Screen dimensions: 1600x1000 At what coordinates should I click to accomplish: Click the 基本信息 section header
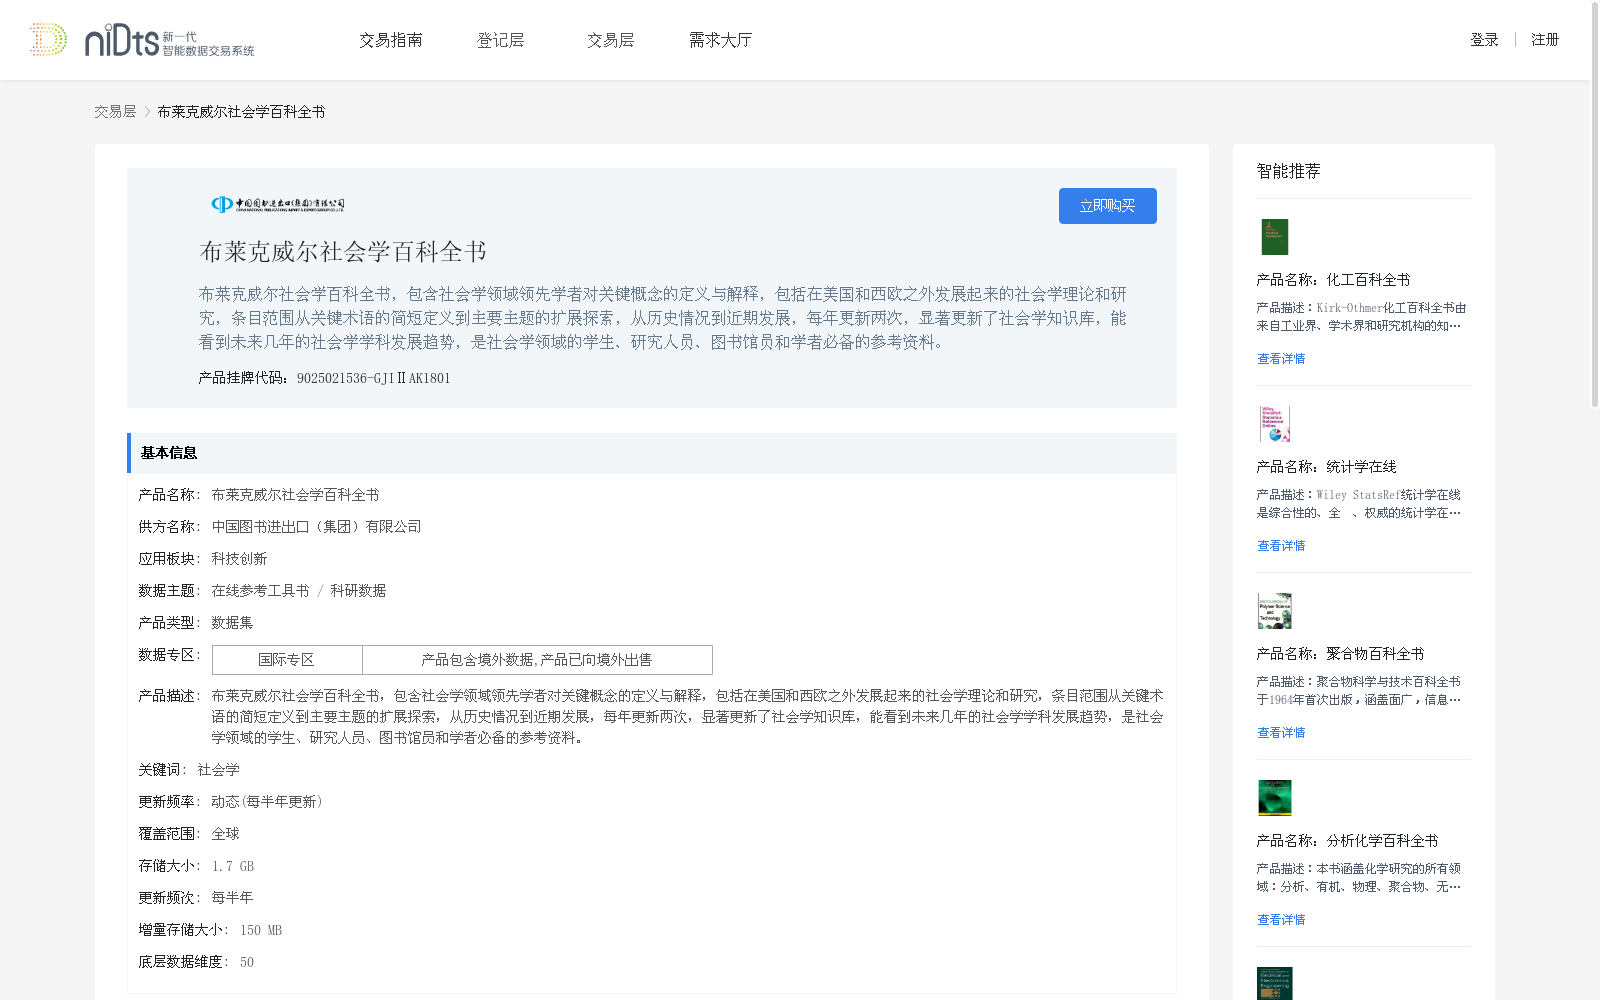(652, 453)
